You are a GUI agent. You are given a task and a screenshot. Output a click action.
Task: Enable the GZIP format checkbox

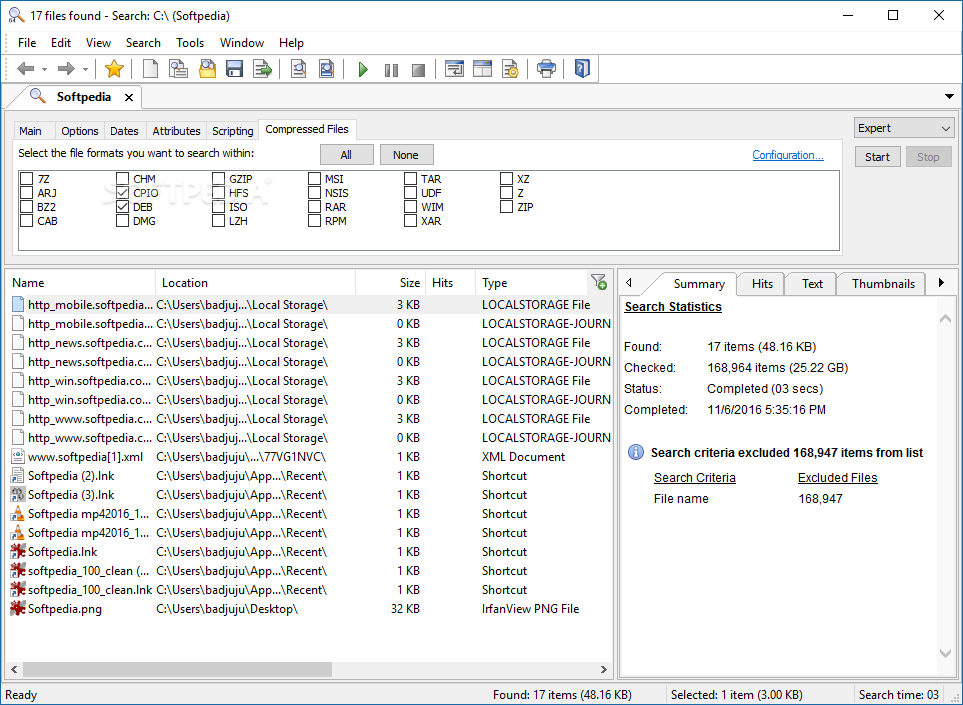pyautogui.click(x=218, y=179)
